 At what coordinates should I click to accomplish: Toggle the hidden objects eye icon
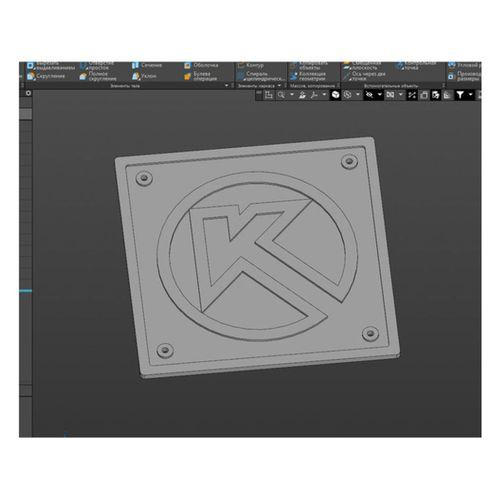click(x=369, y=95)
